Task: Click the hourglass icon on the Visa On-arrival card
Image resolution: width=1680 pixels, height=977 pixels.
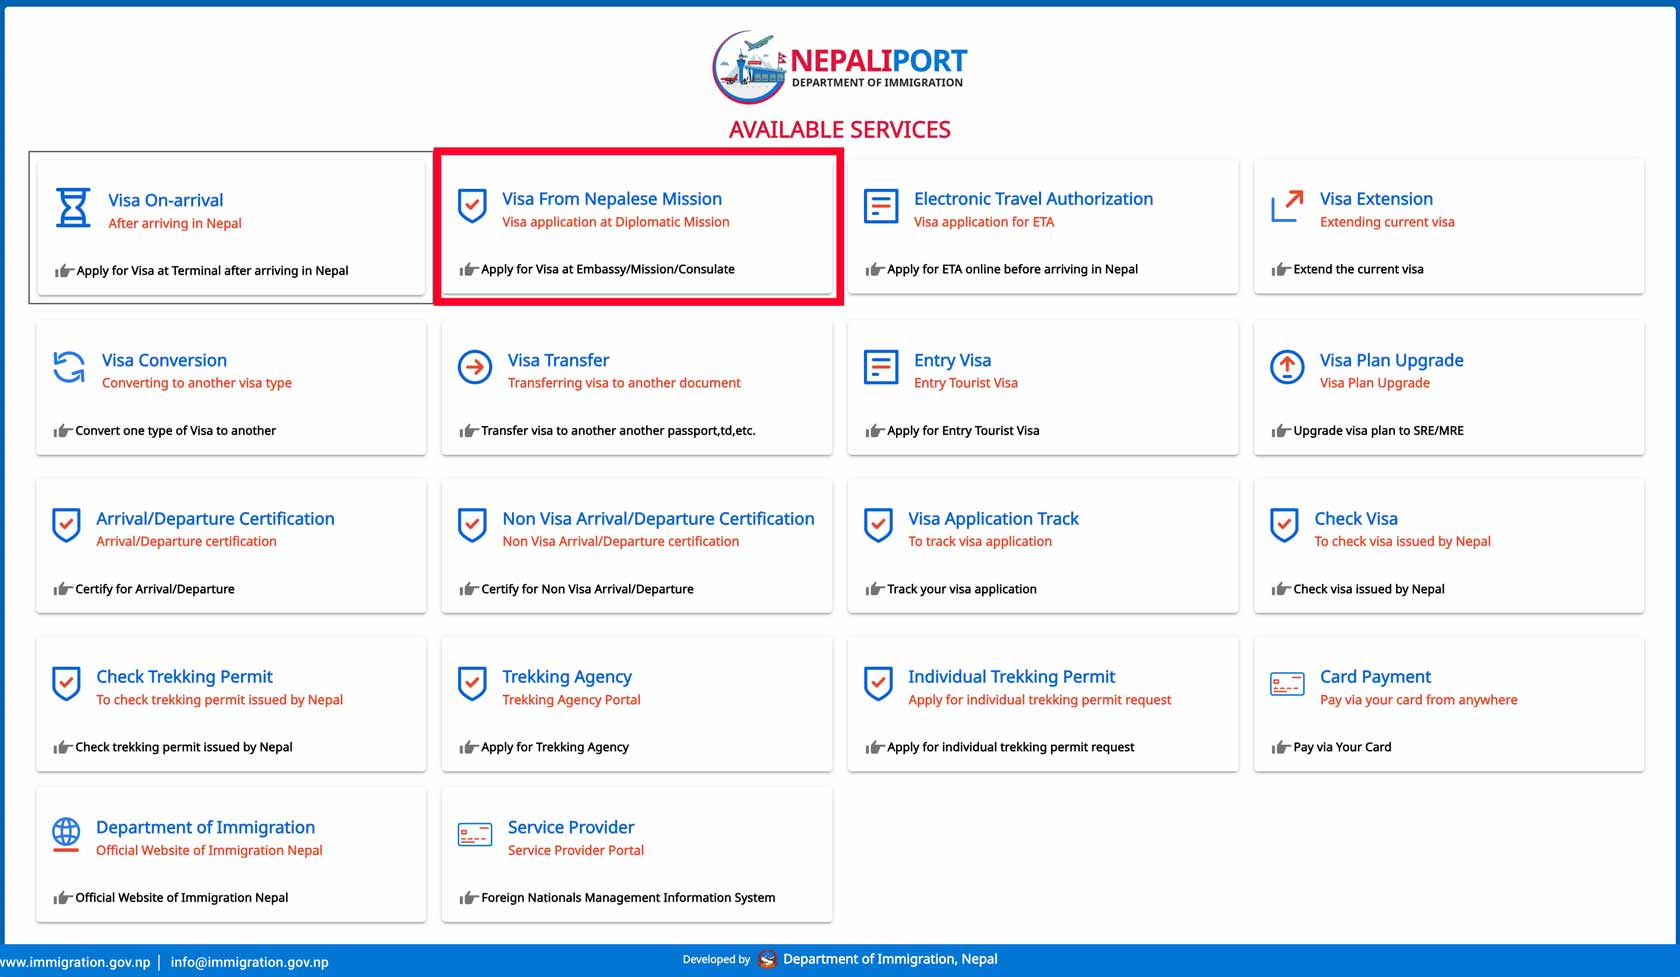Action: pyautogui.click(x=73, y=208)
